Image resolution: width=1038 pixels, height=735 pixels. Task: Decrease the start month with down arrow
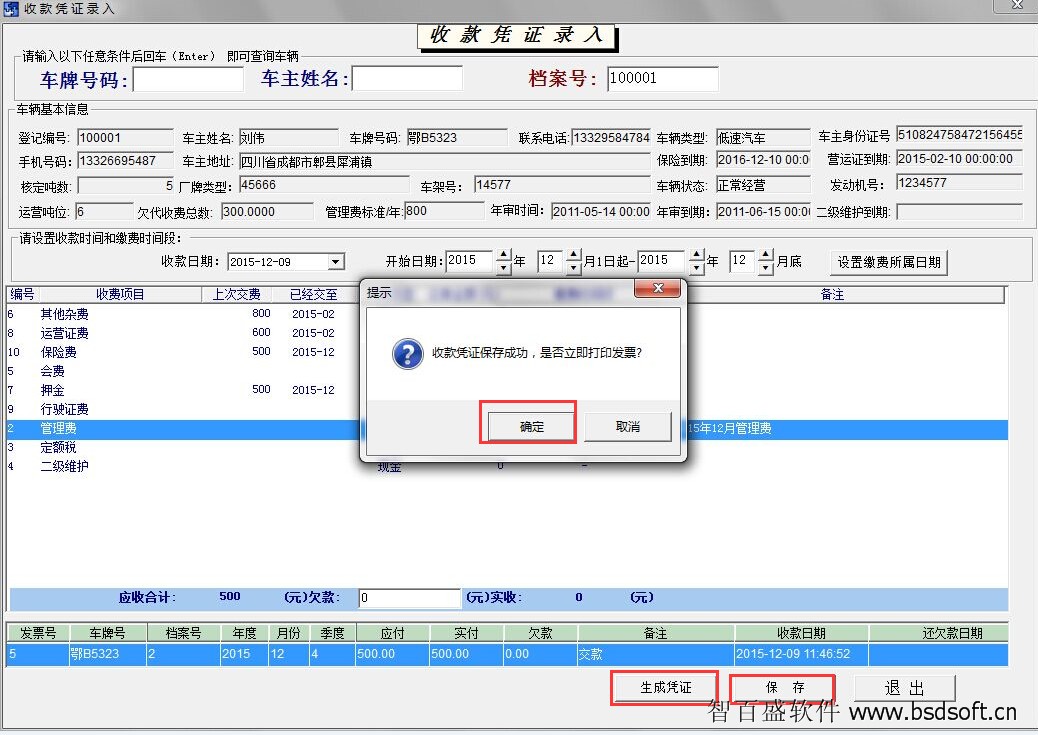(573, 268)
